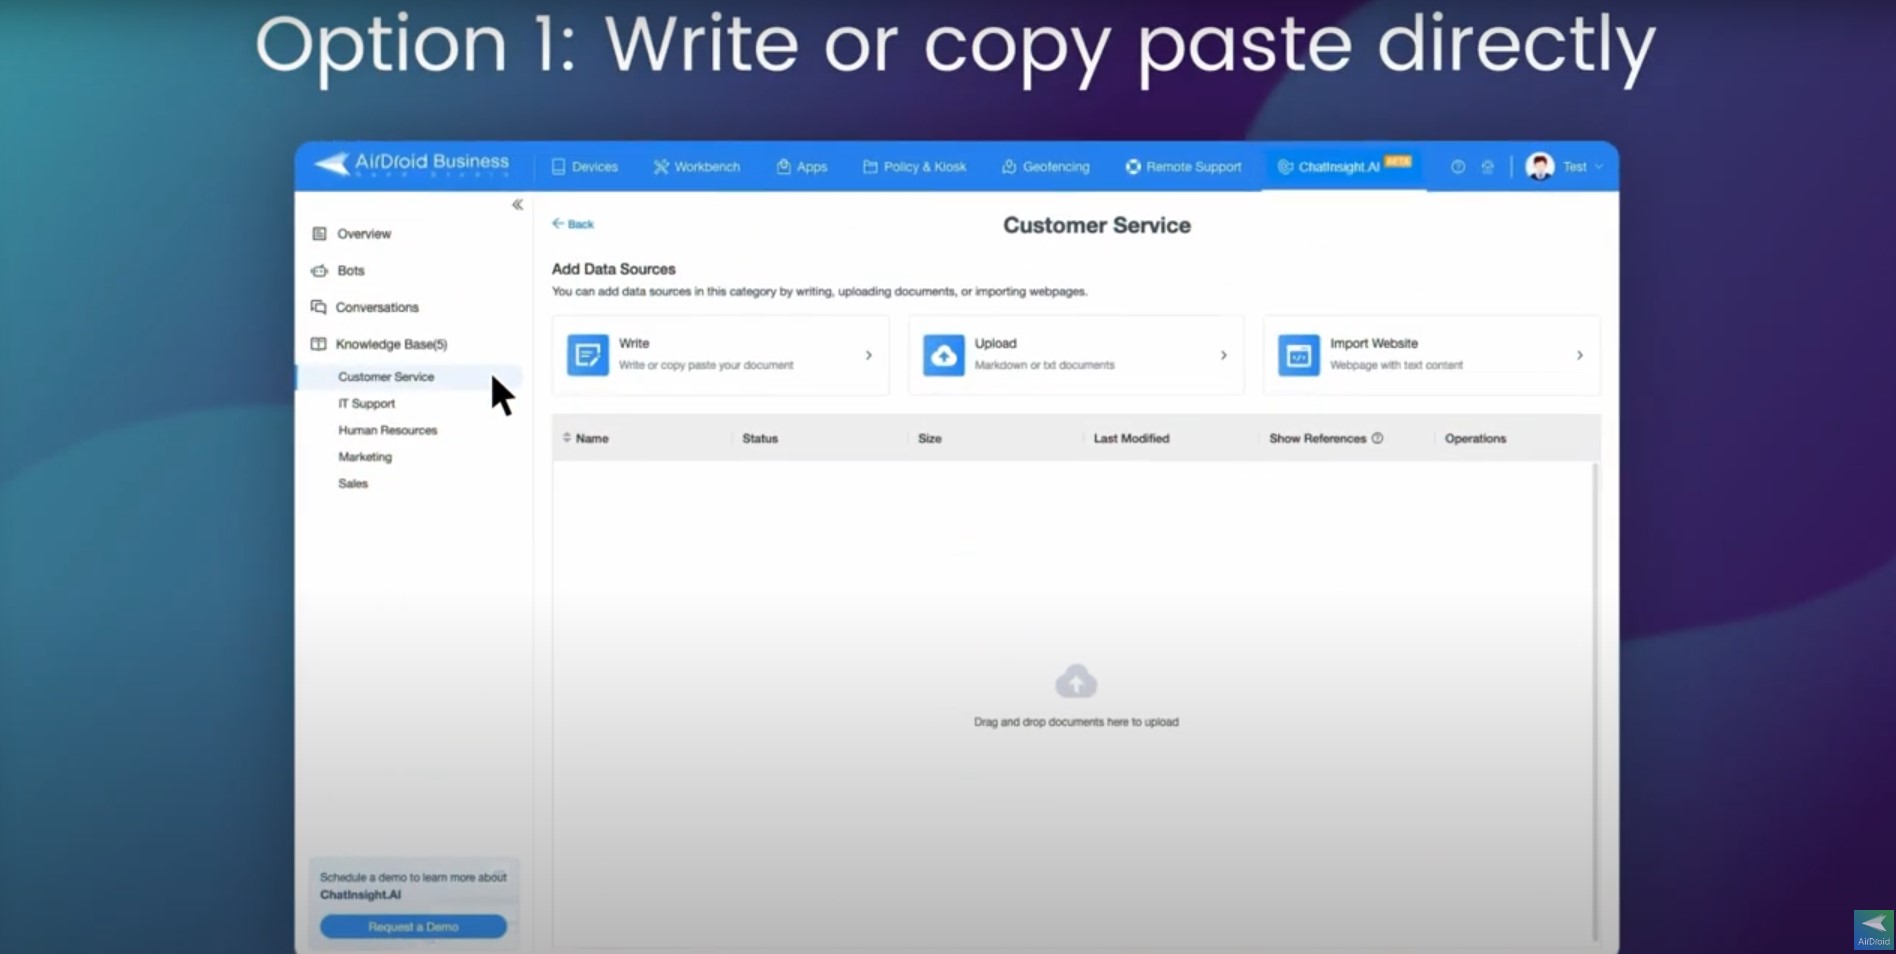Screen dimensions: 1896x954
Task: Click the Size column header
Action: pyautogui.click(x=930, y=438)
